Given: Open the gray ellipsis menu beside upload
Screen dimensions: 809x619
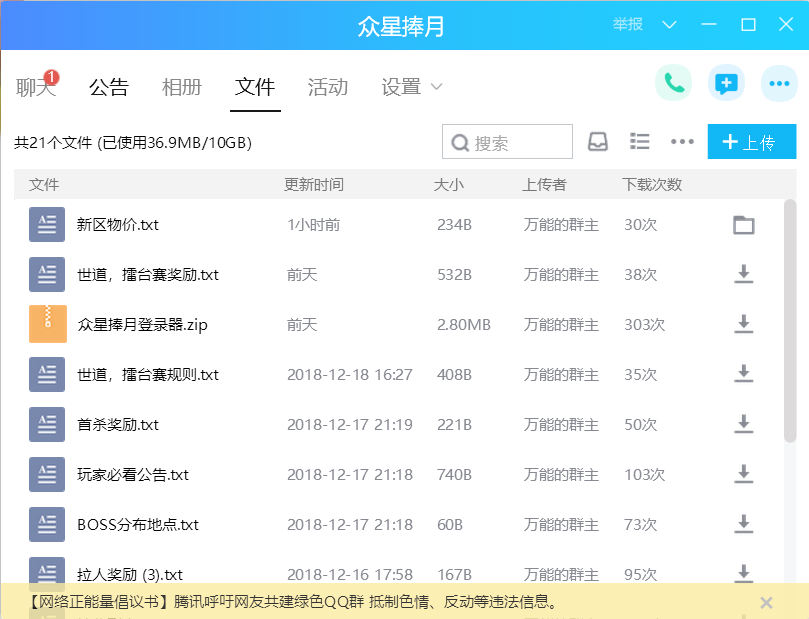Looking at the screenshot, I should pos(682,142).
